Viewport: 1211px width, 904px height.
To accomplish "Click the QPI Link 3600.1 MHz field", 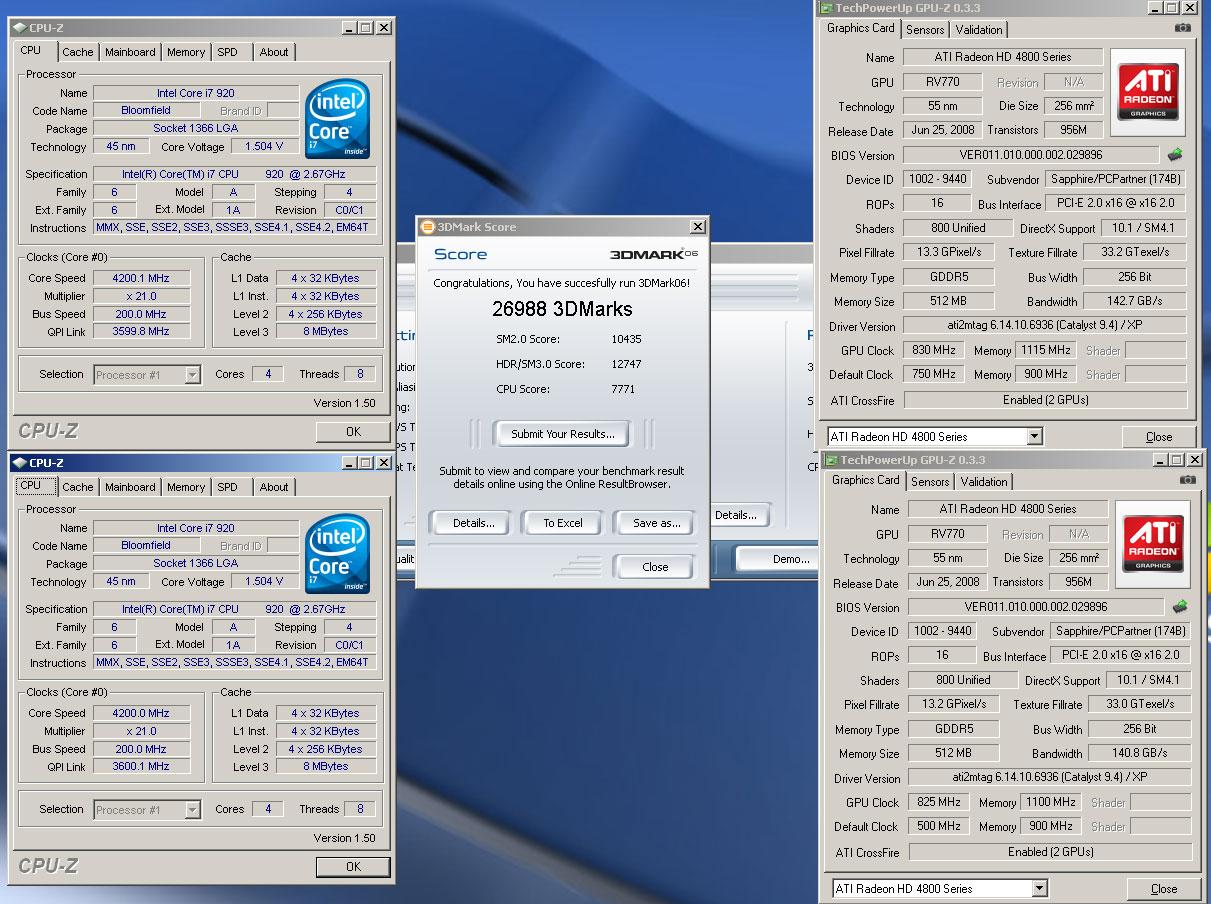I will (140, 767).
